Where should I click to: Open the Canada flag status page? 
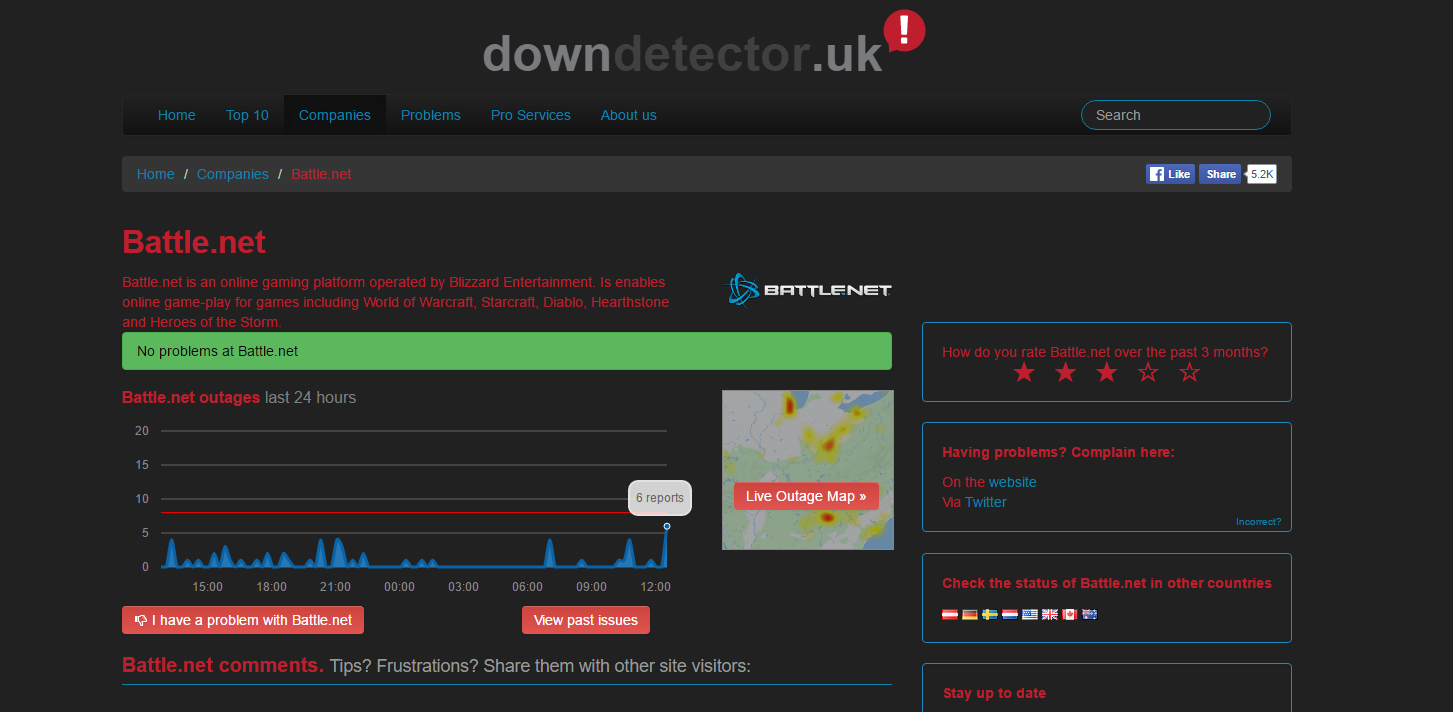tap(1070, 614)
